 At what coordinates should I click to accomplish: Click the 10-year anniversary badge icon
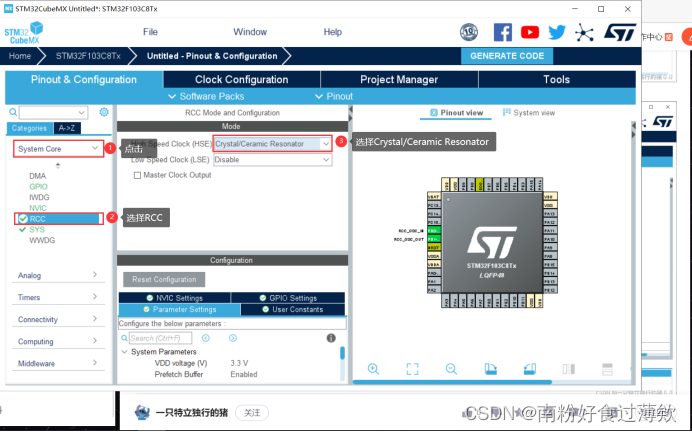click(x=469, y=32)
